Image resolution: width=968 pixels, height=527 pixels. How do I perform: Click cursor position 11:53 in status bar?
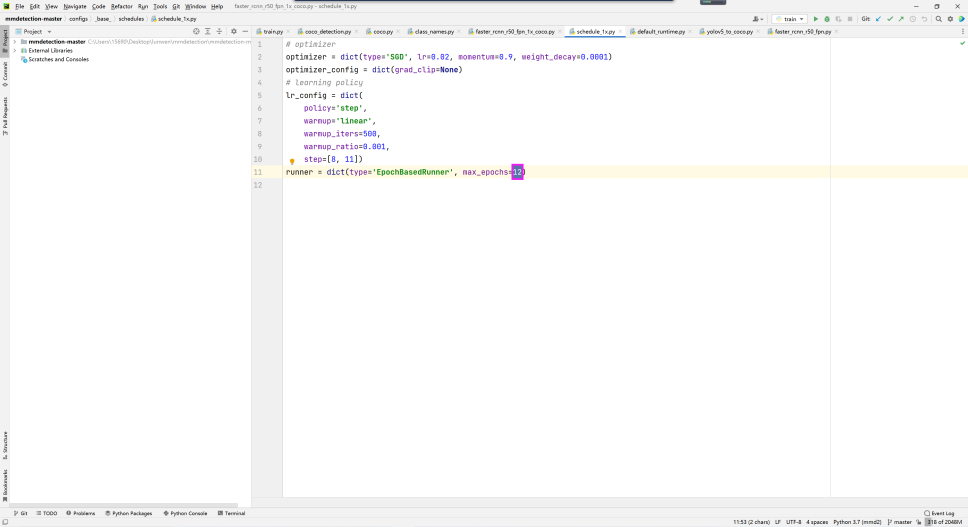[x=751, y=522]
